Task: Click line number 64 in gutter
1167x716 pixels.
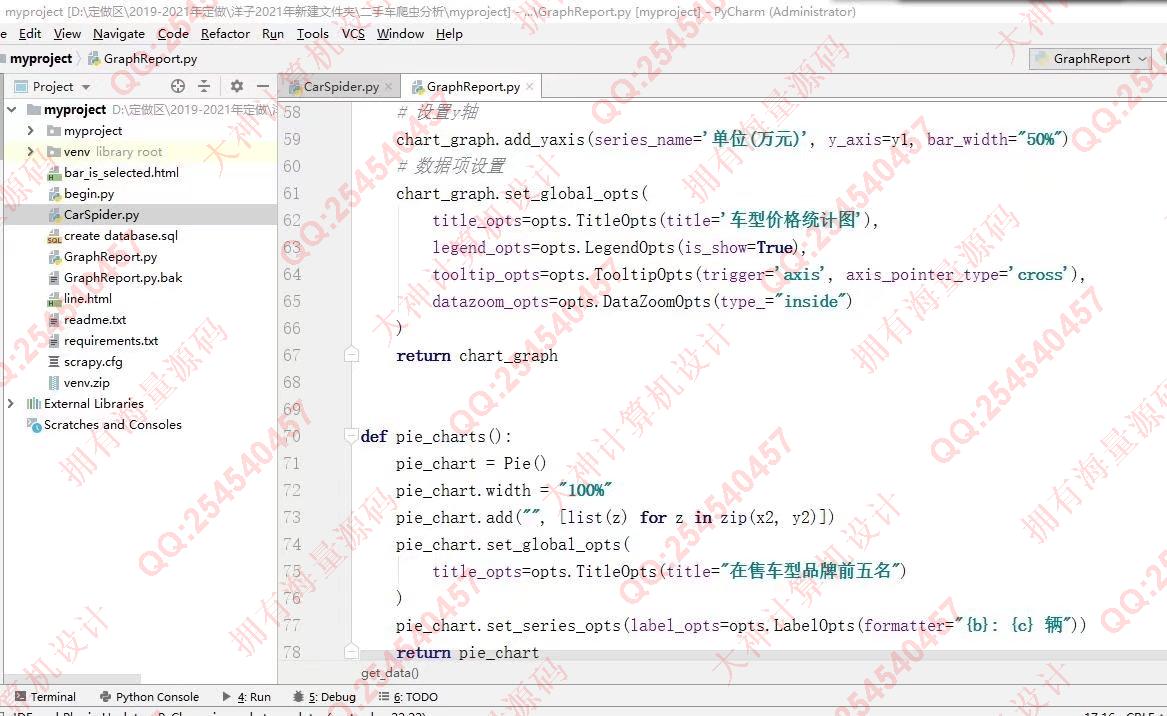Action: pos(292,275)
